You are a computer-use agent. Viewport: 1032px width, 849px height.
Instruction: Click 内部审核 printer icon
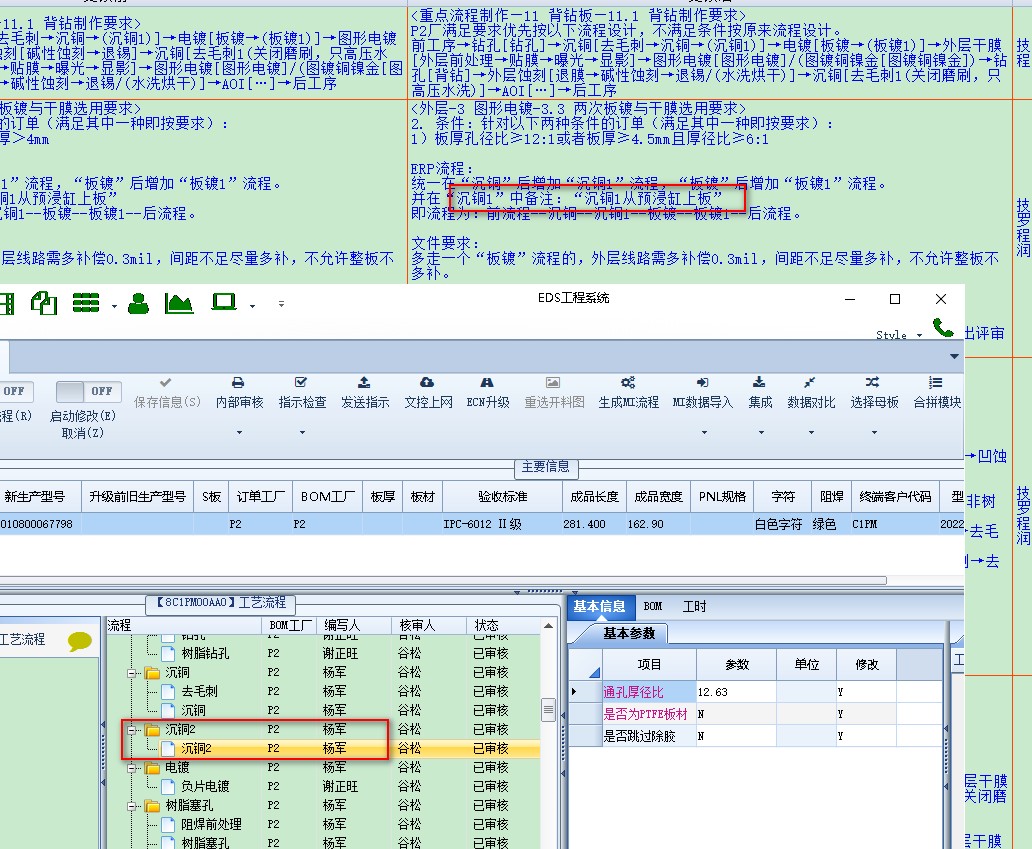tap(238, 382)
